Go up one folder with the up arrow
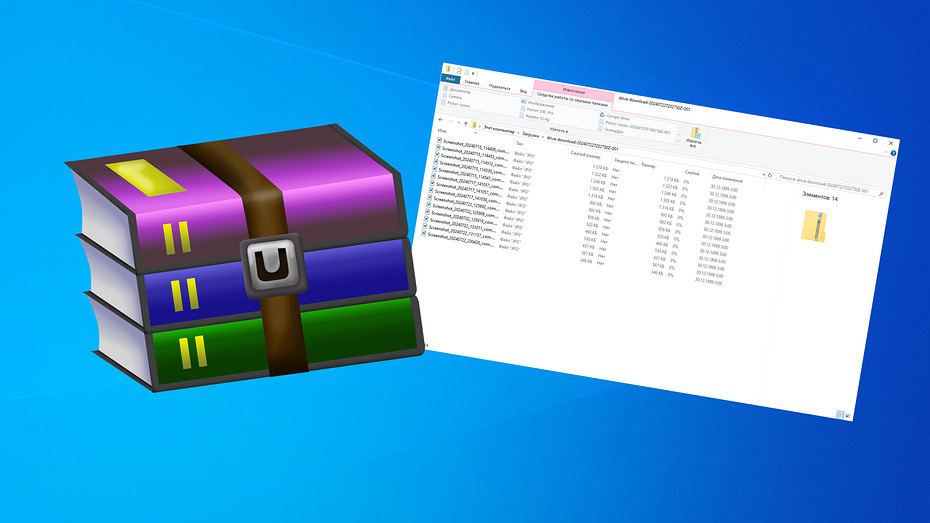This screenshot has width=930, height=523. (x=466, y=124)
